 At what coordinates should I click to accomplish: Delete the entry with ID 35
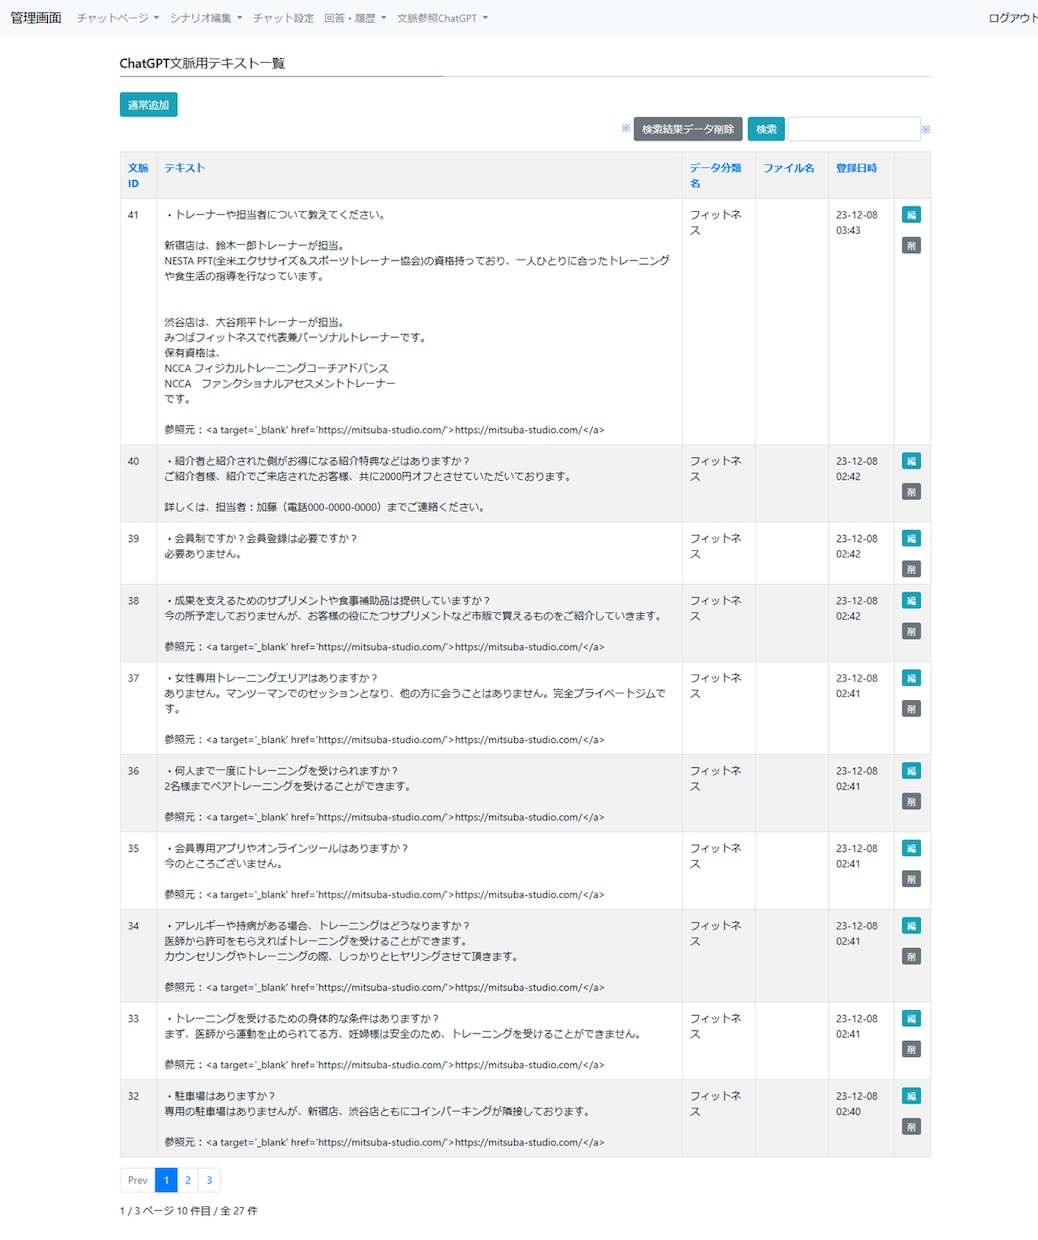coord(911,879)
